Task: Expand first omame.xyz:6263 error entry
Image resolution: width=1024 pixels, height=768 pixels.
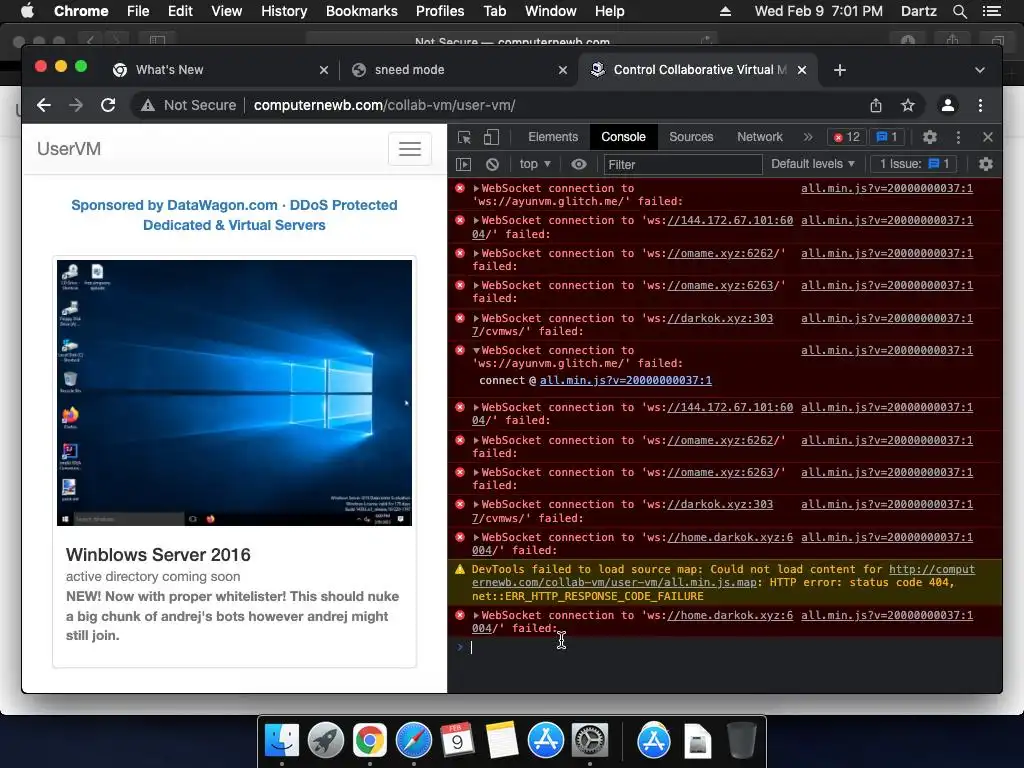Action: pyautogui.click(x=476, y=285)
